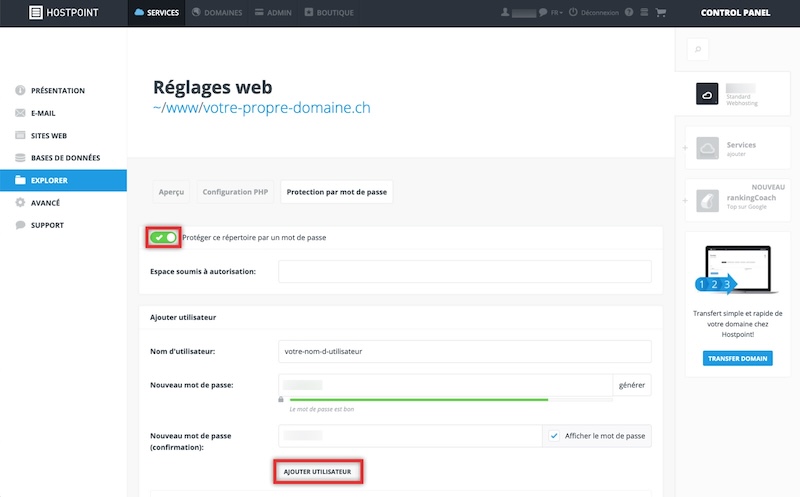Toggle the Afficher le mot de passe checkbox
Image resolution: width=800 pixels, height=497 pixels.
pyautogui.click(x=554, y=436)
